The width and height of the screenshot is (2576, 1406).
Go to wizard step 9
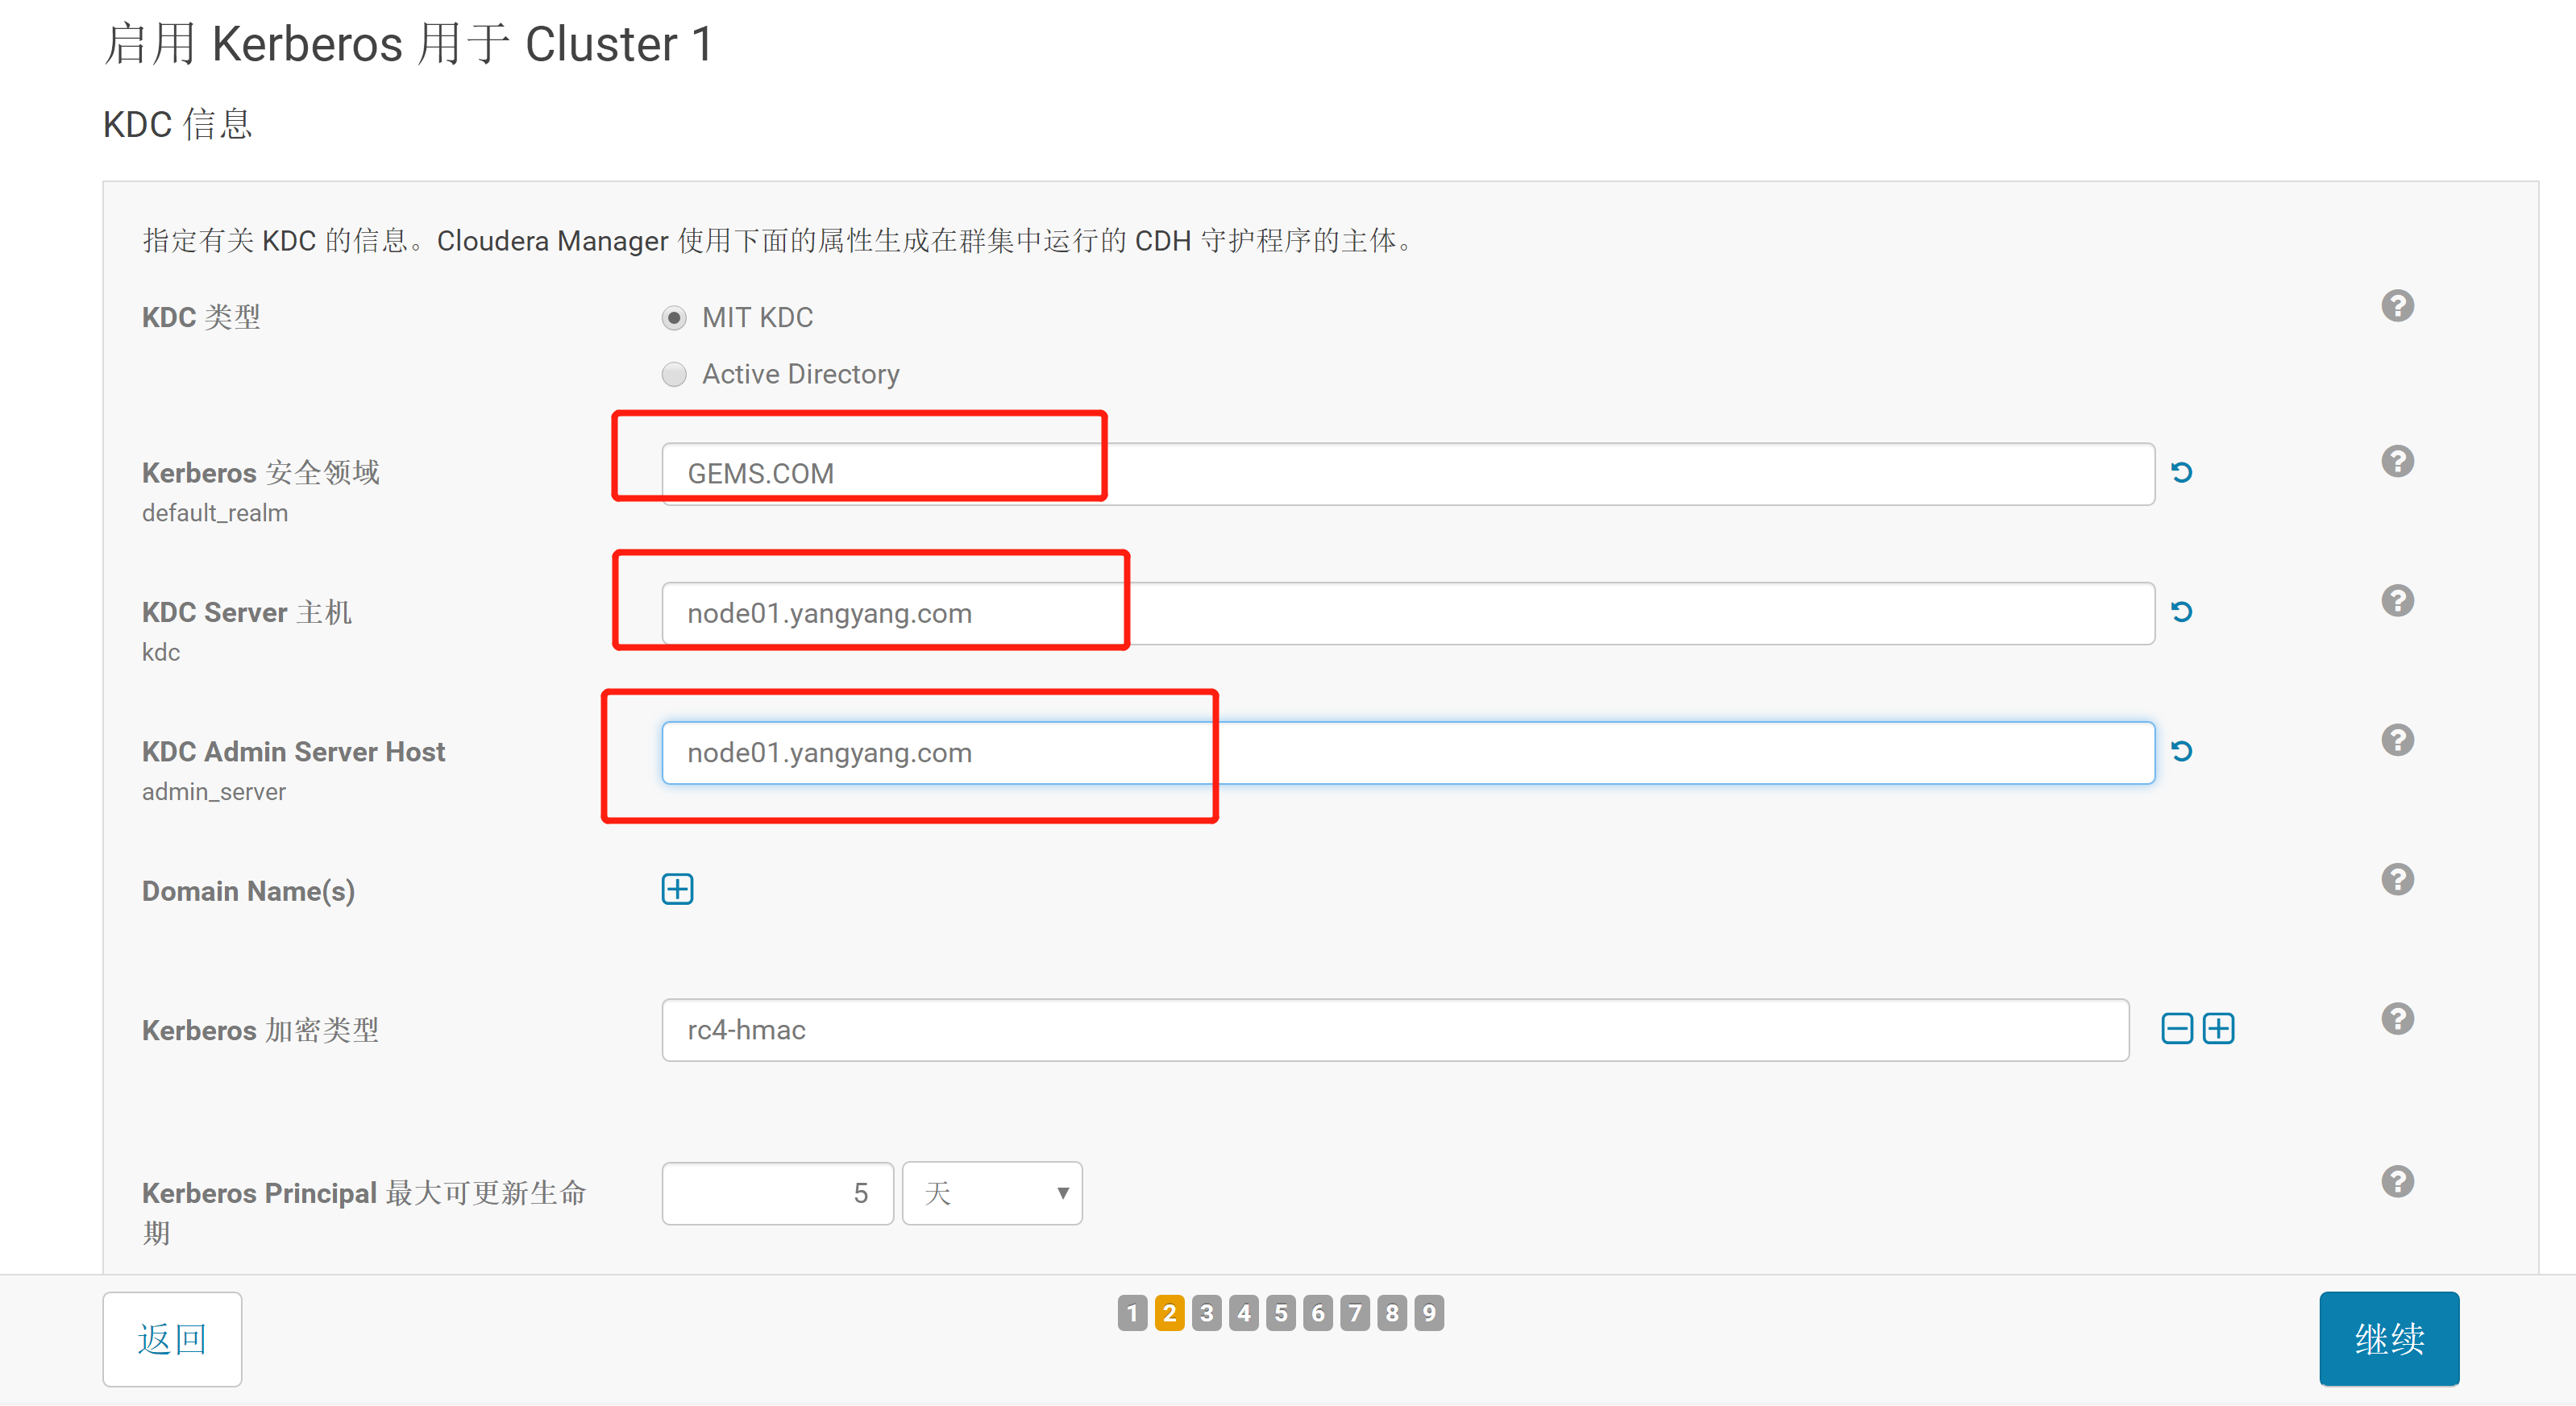click(1429, 1313)
